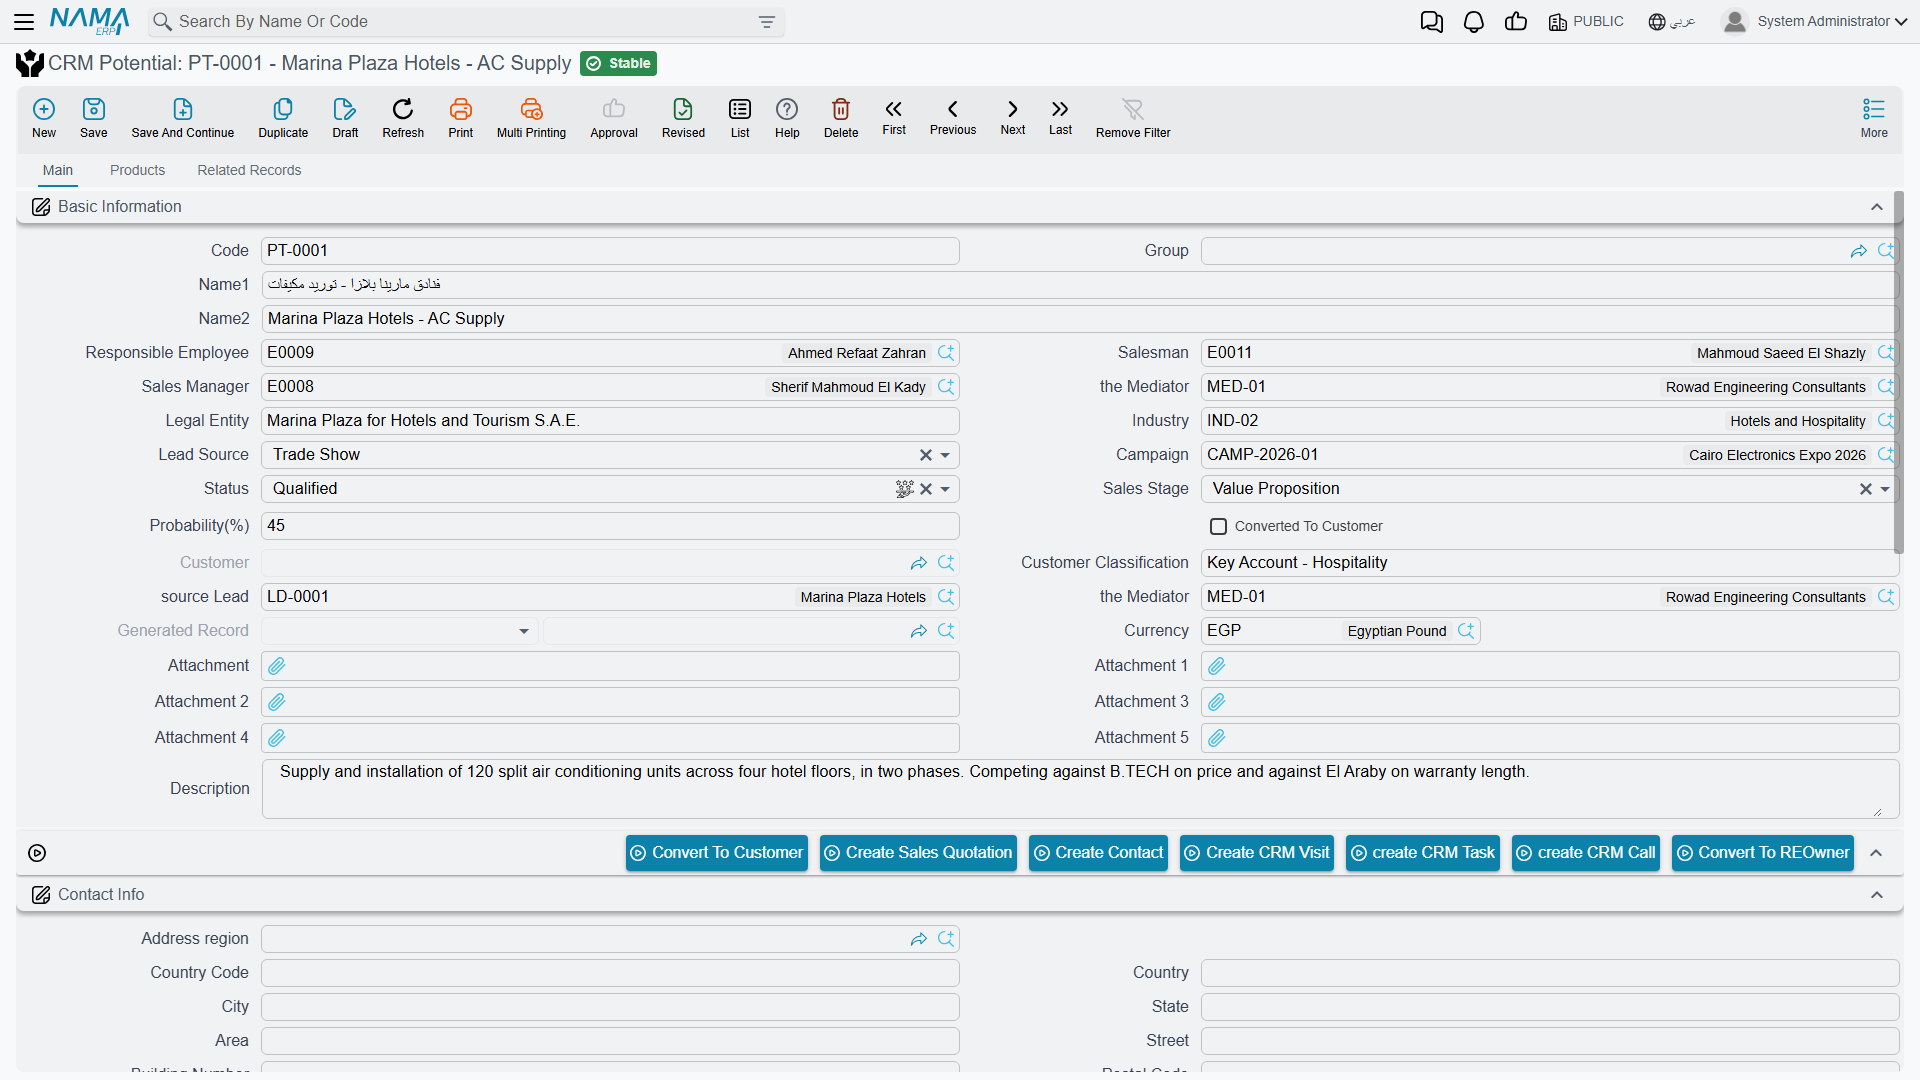Screen dimensions: 1920x1080
Task: Click the Description text area
Action: pyautogui.click(x=1080, y=789)
